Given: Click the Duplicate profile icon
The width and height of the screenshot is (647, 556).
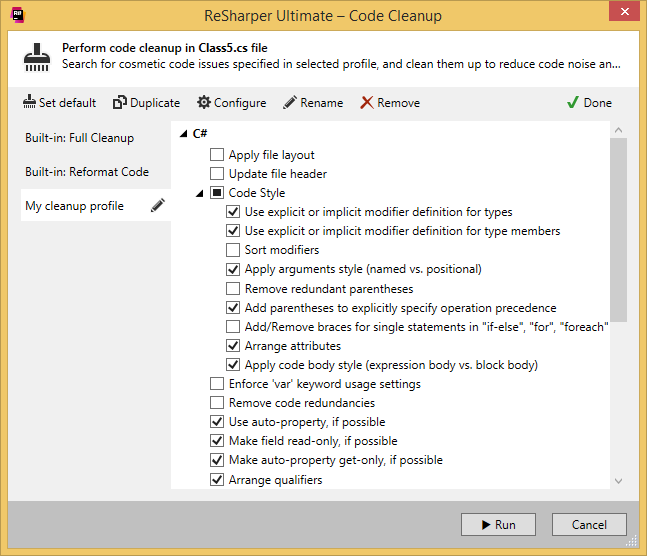Looking at the screenshot, I should tap(120, 102).
